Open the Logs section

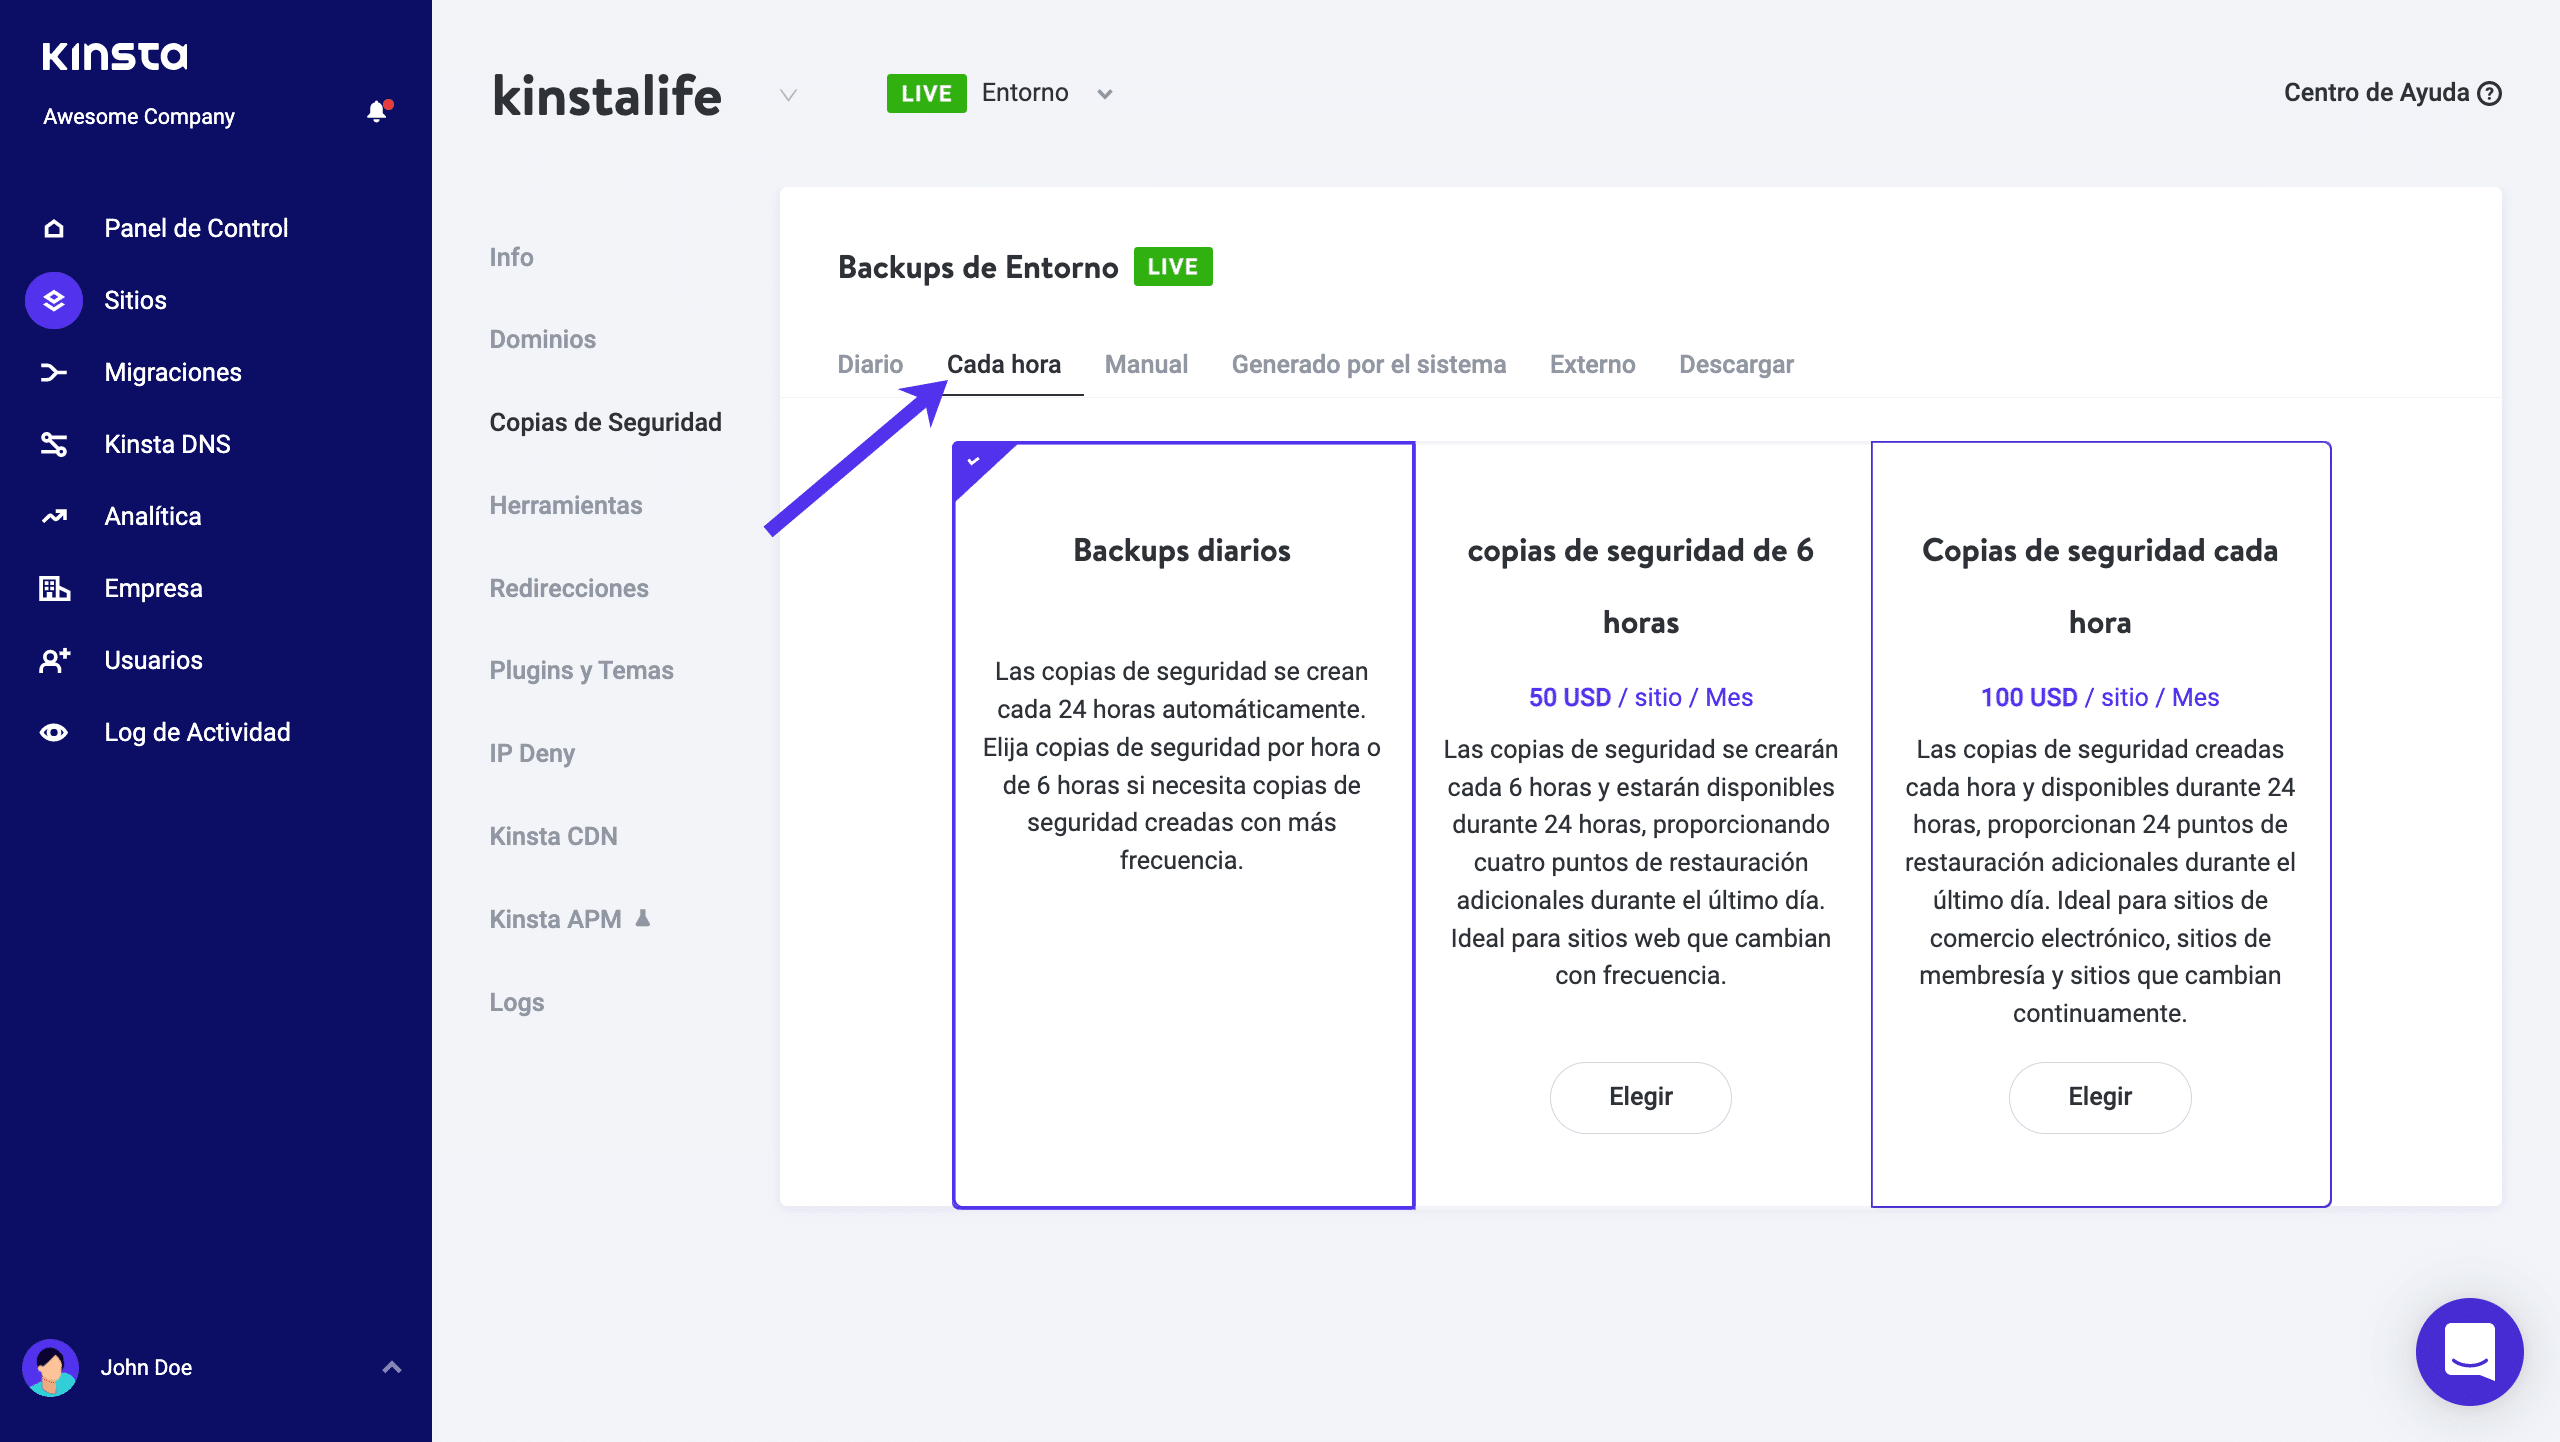pyautogui.click(x=517, y=1002)
